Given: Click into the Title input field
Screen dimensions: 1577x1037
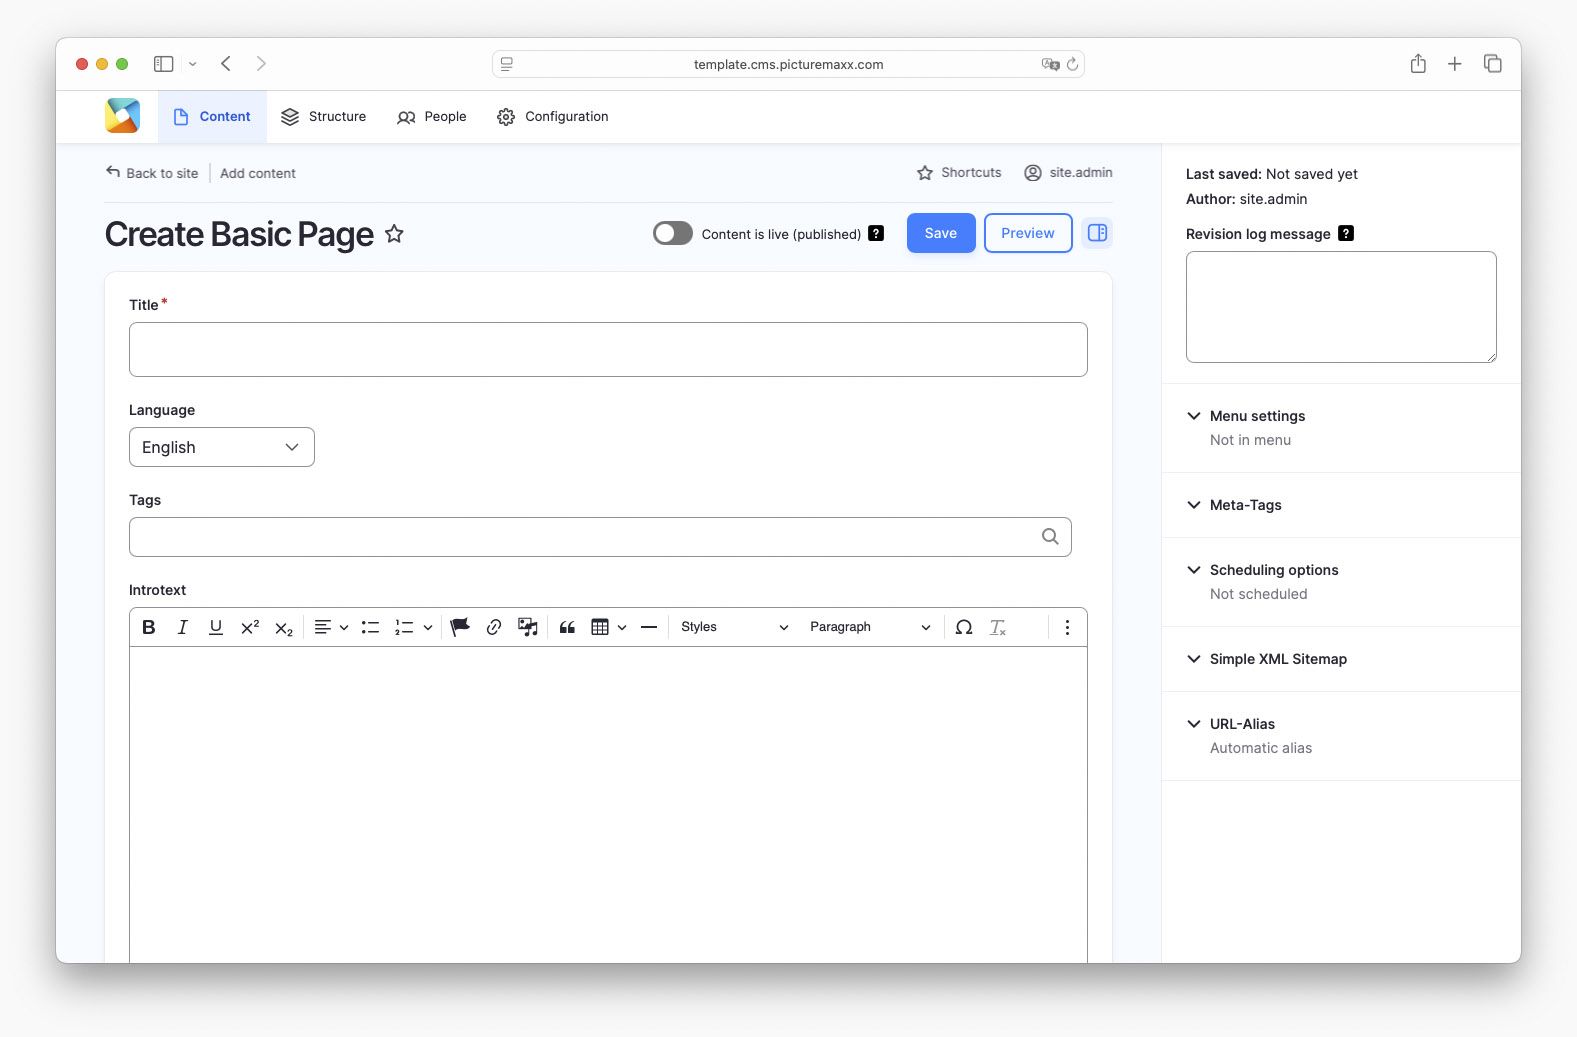Looking at the screenshot, I should pyautogui.click(x=608, y=349).
